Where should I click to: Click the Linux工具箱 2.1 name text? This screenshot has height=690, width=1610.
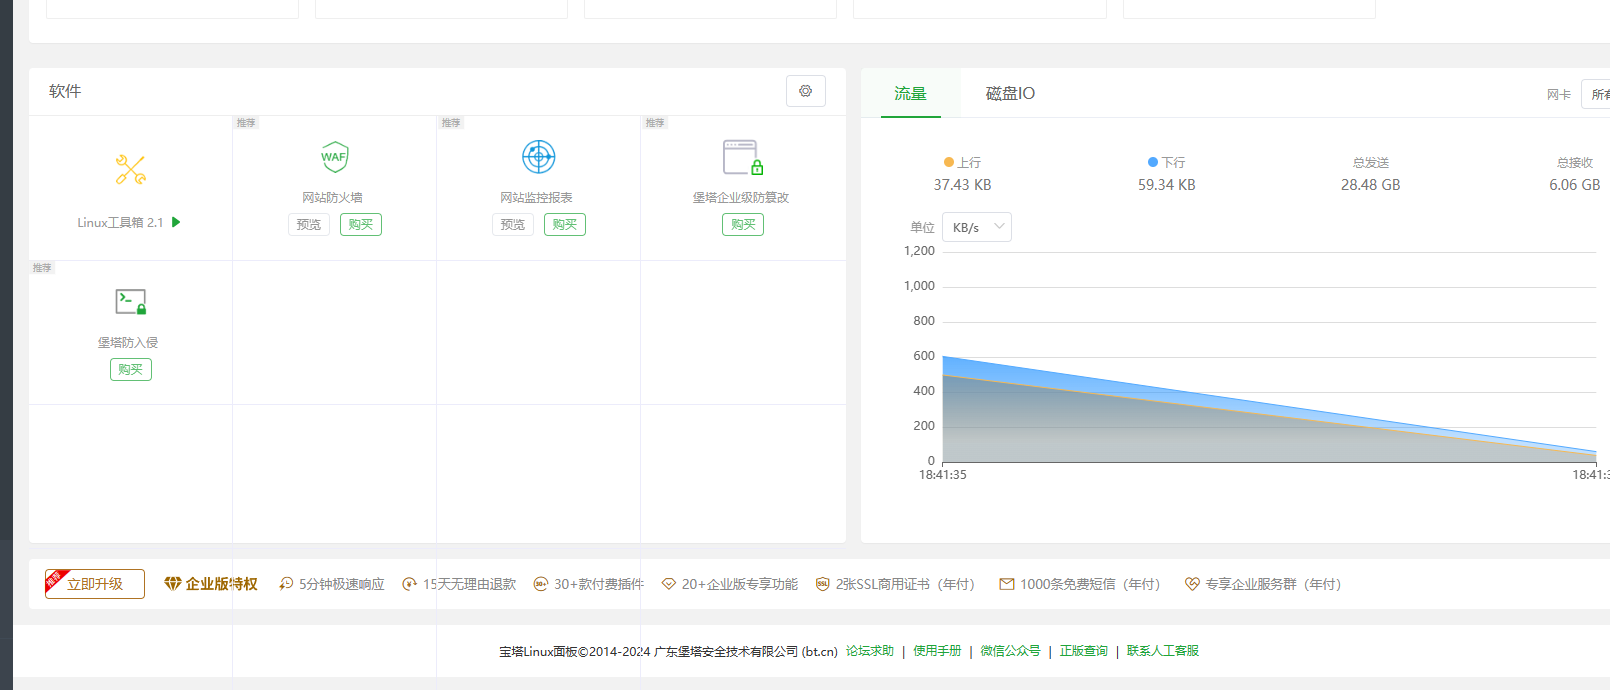[120, 223]
